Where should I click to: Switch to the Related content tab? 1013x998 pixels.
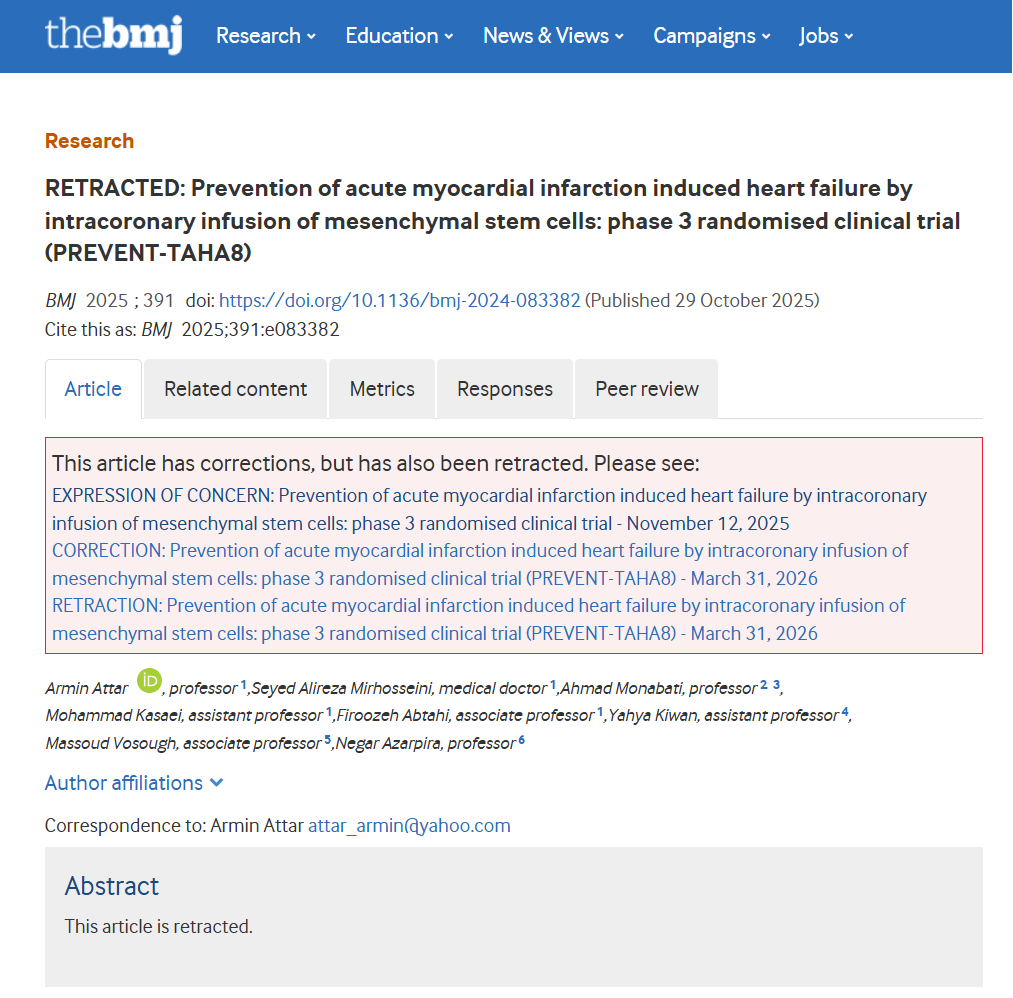(236, 389)
